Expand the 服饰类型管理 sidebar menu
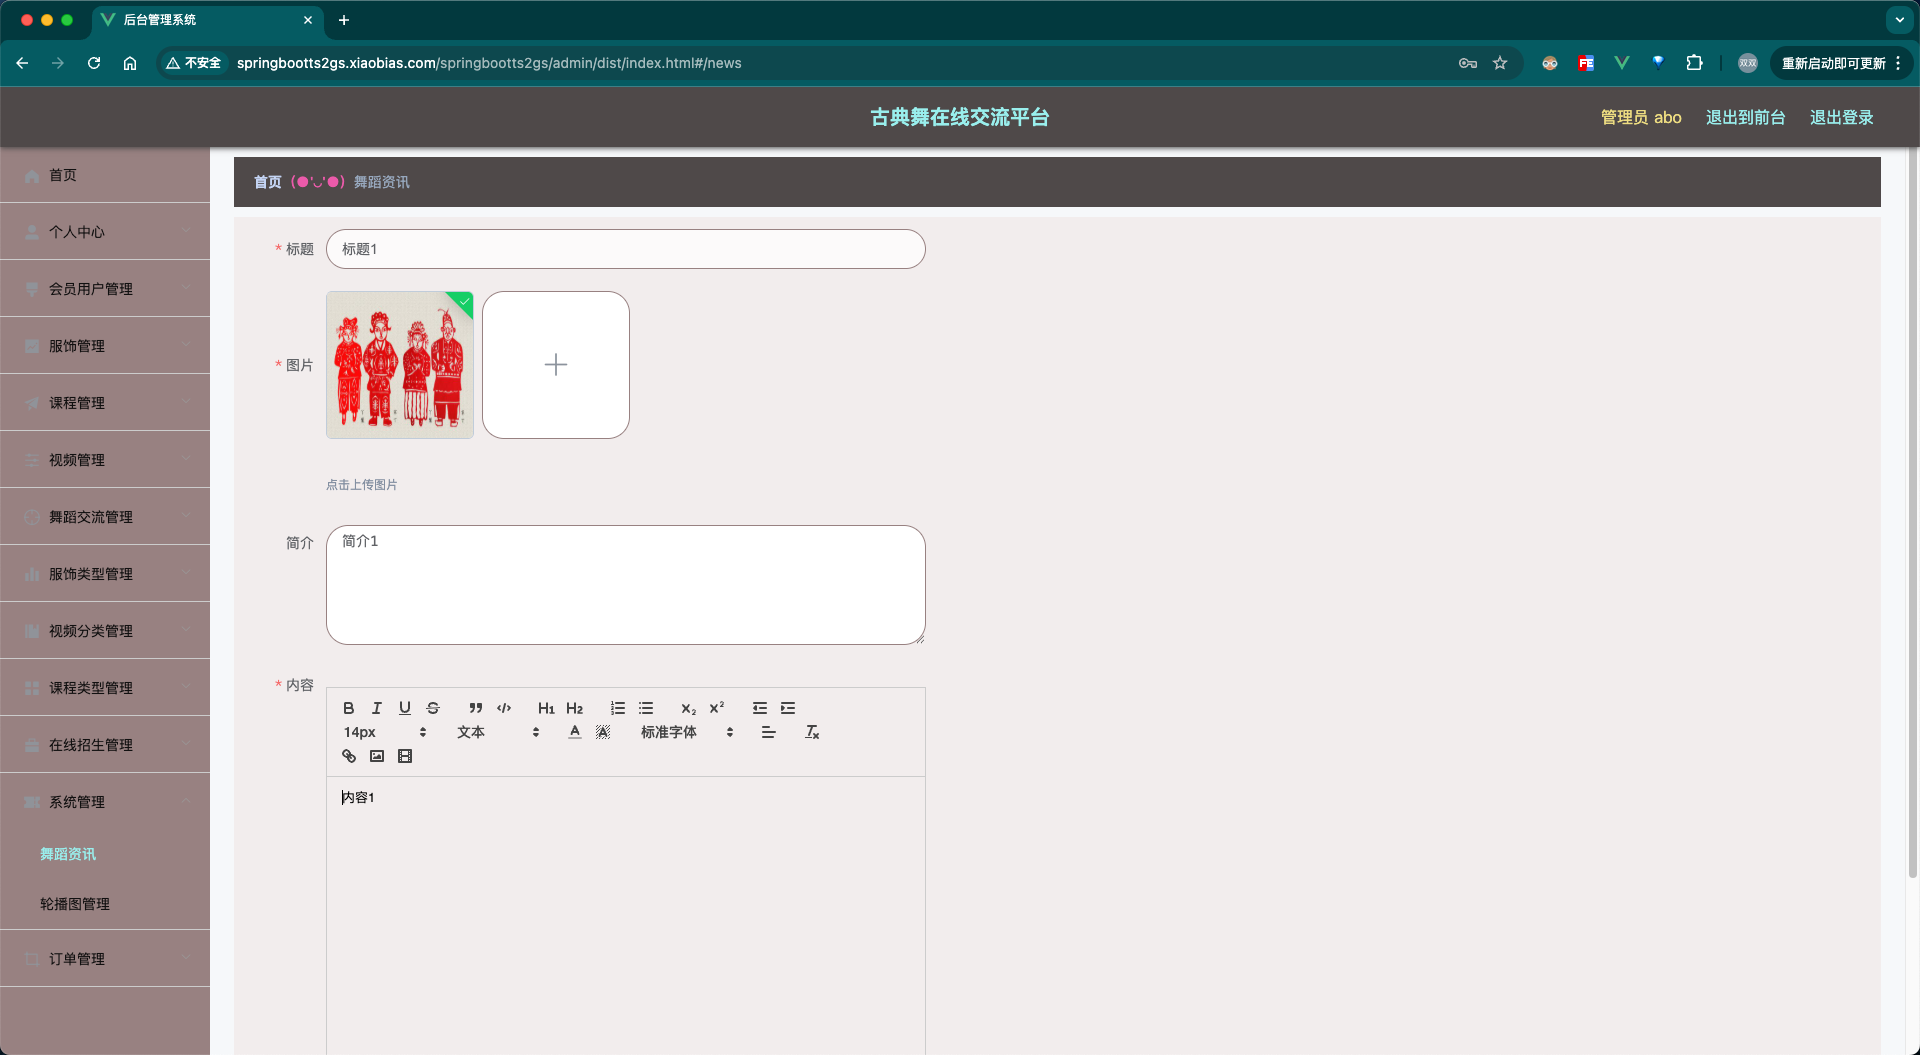This screenshot has height=1055, width=1920. click(x=105, y=574)
